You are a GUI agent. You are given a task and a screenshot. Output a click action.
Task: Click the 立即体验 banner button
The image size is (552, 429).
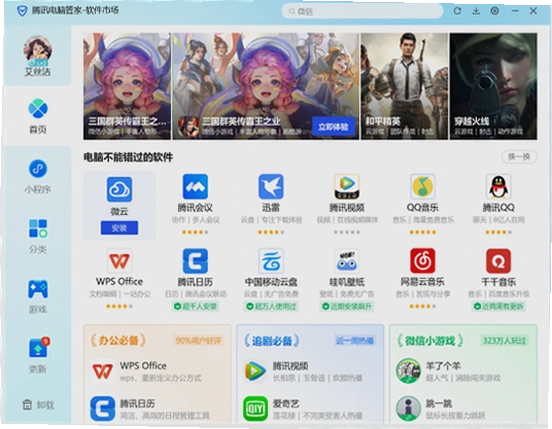point(333,127)
